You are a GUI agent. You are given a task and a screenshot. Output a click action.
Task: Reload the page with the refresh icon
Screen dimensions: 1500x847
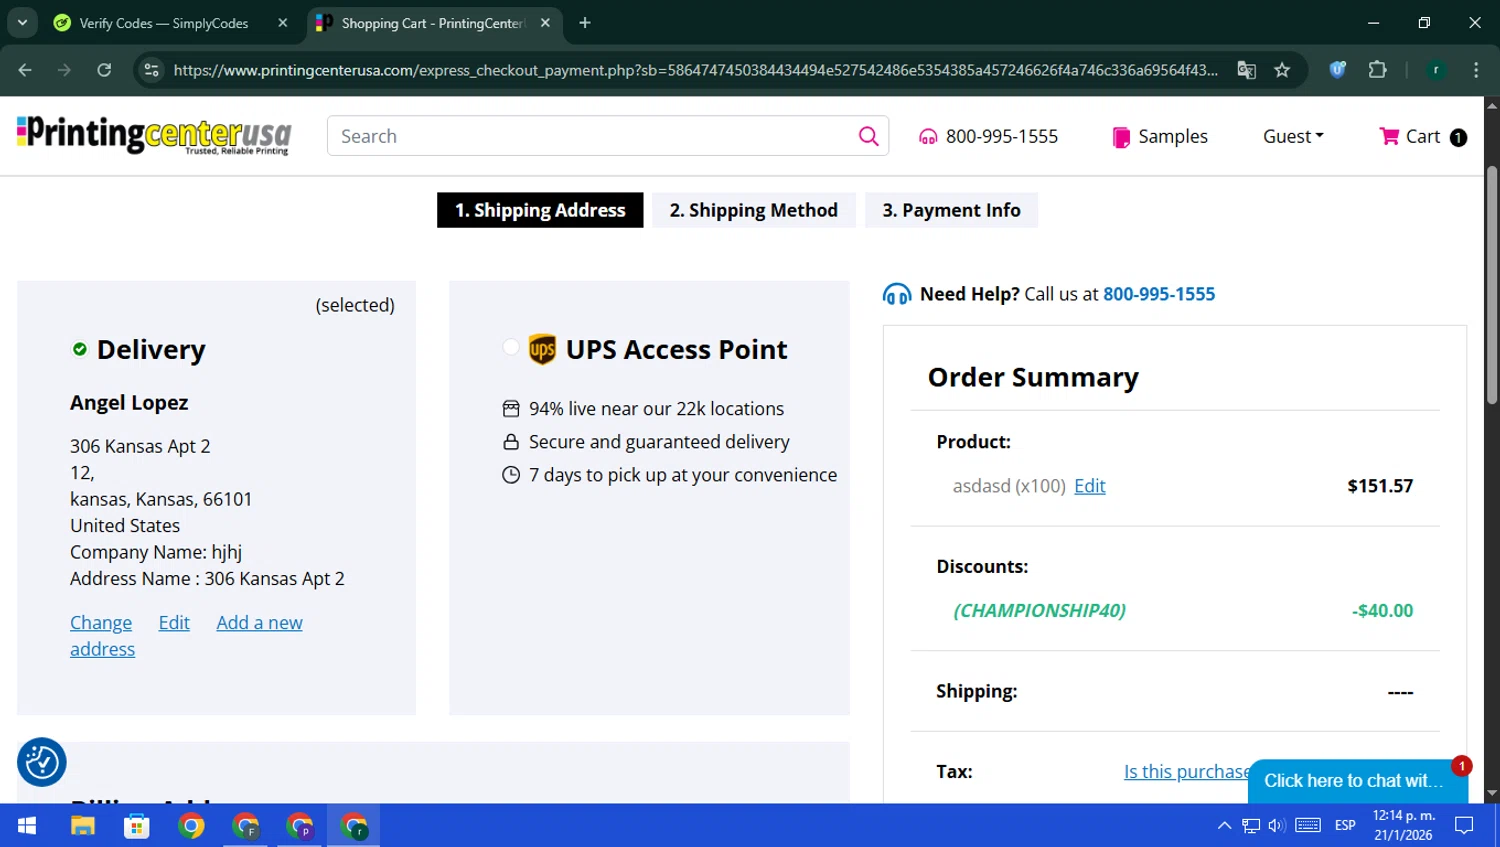(104, 70)
